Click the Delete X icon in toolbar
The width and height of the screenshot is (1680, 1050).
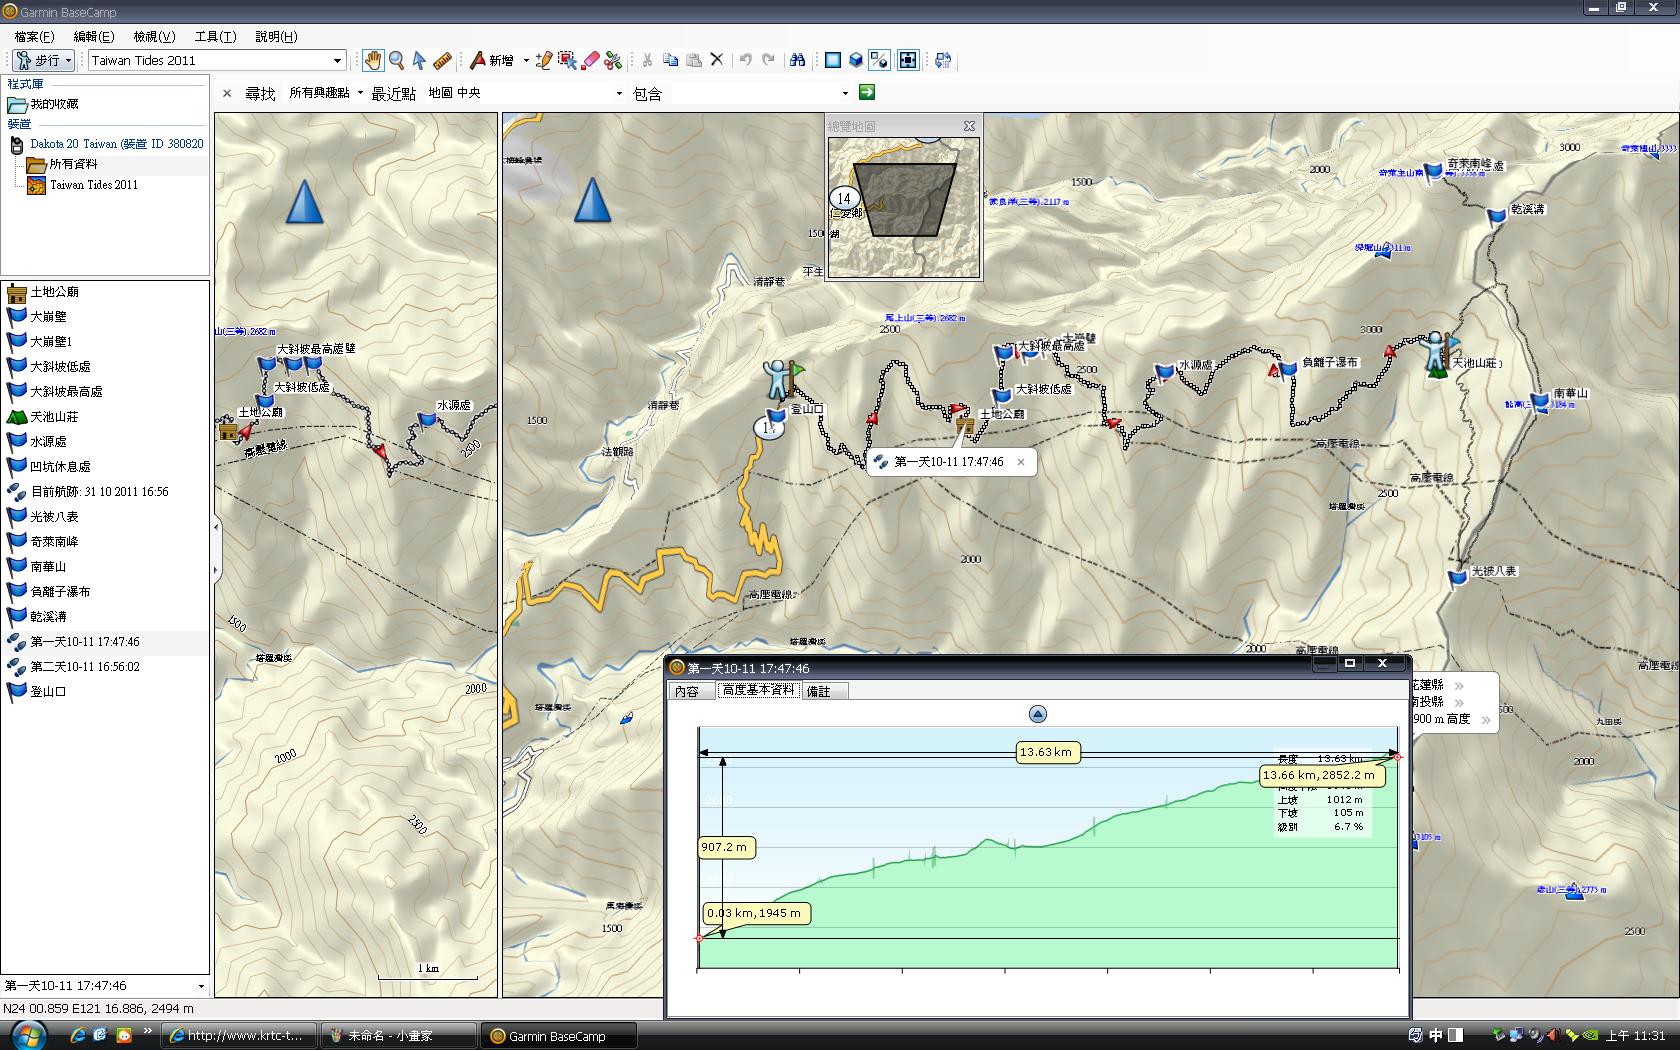click(716, 60)
